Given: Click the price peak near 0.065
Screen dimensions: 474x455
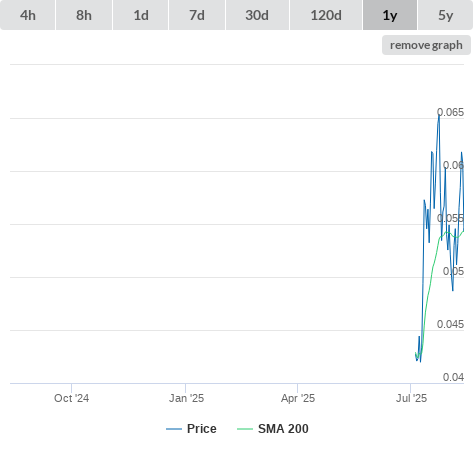Looking at the screenshot, I should coord(439,115).
